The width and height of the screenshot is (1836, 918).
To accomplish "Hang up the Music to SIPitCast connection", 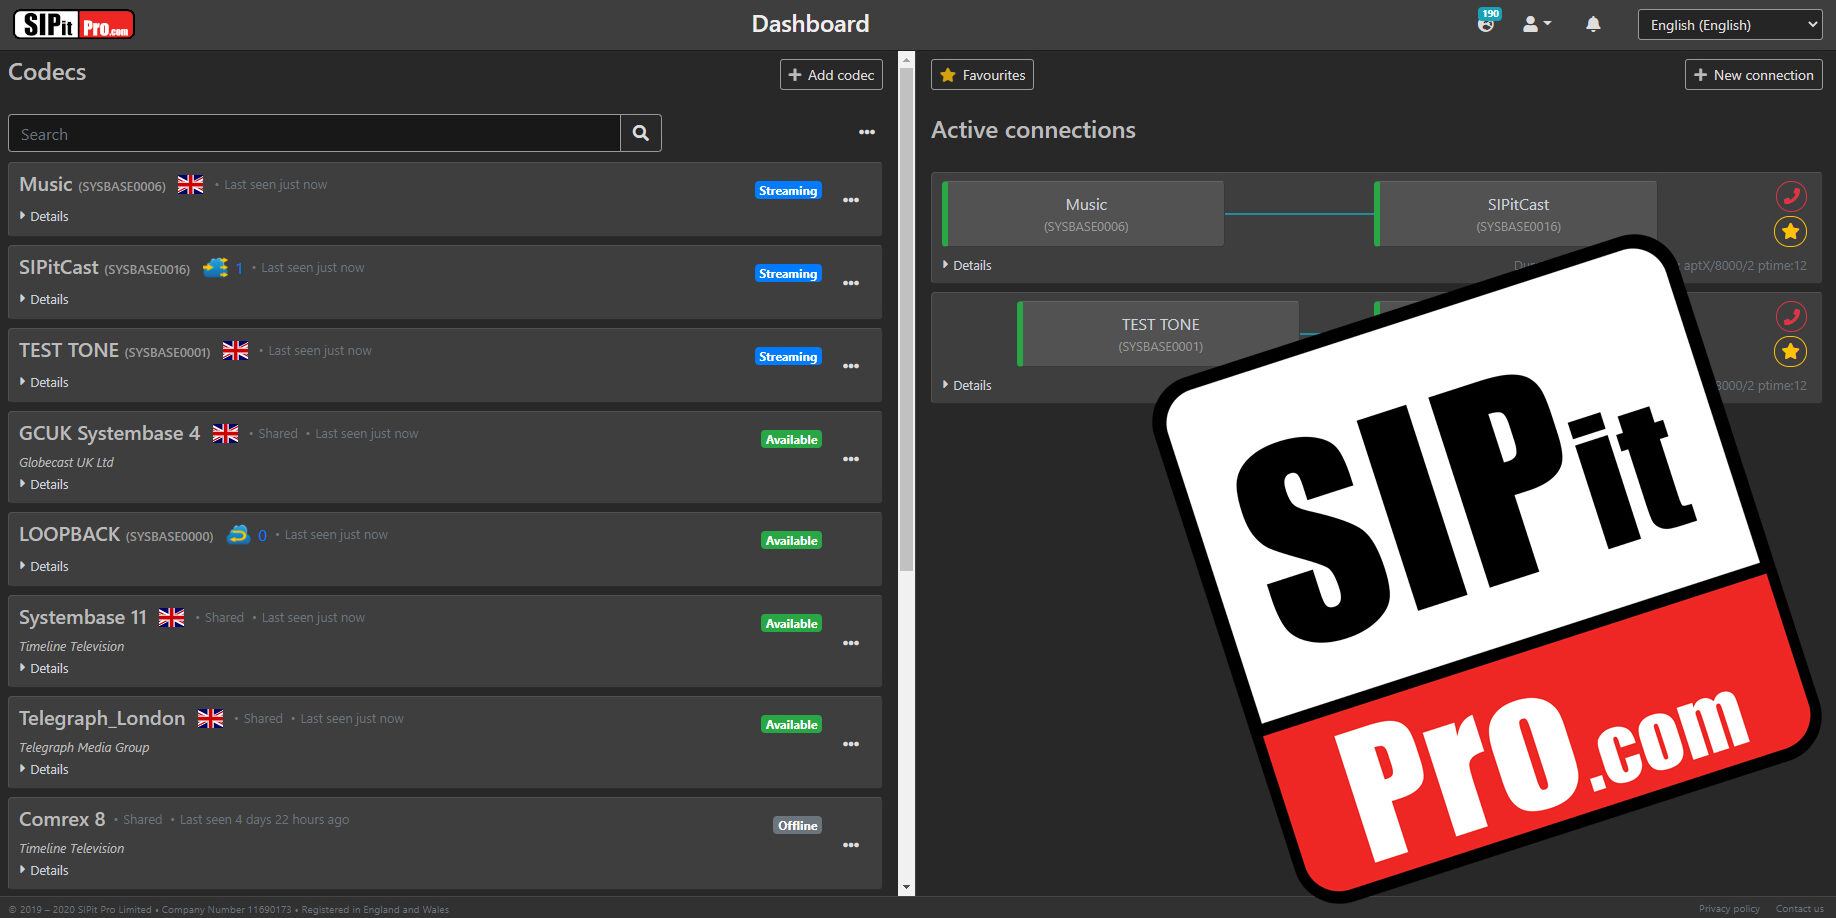I will pos(1790,196).
